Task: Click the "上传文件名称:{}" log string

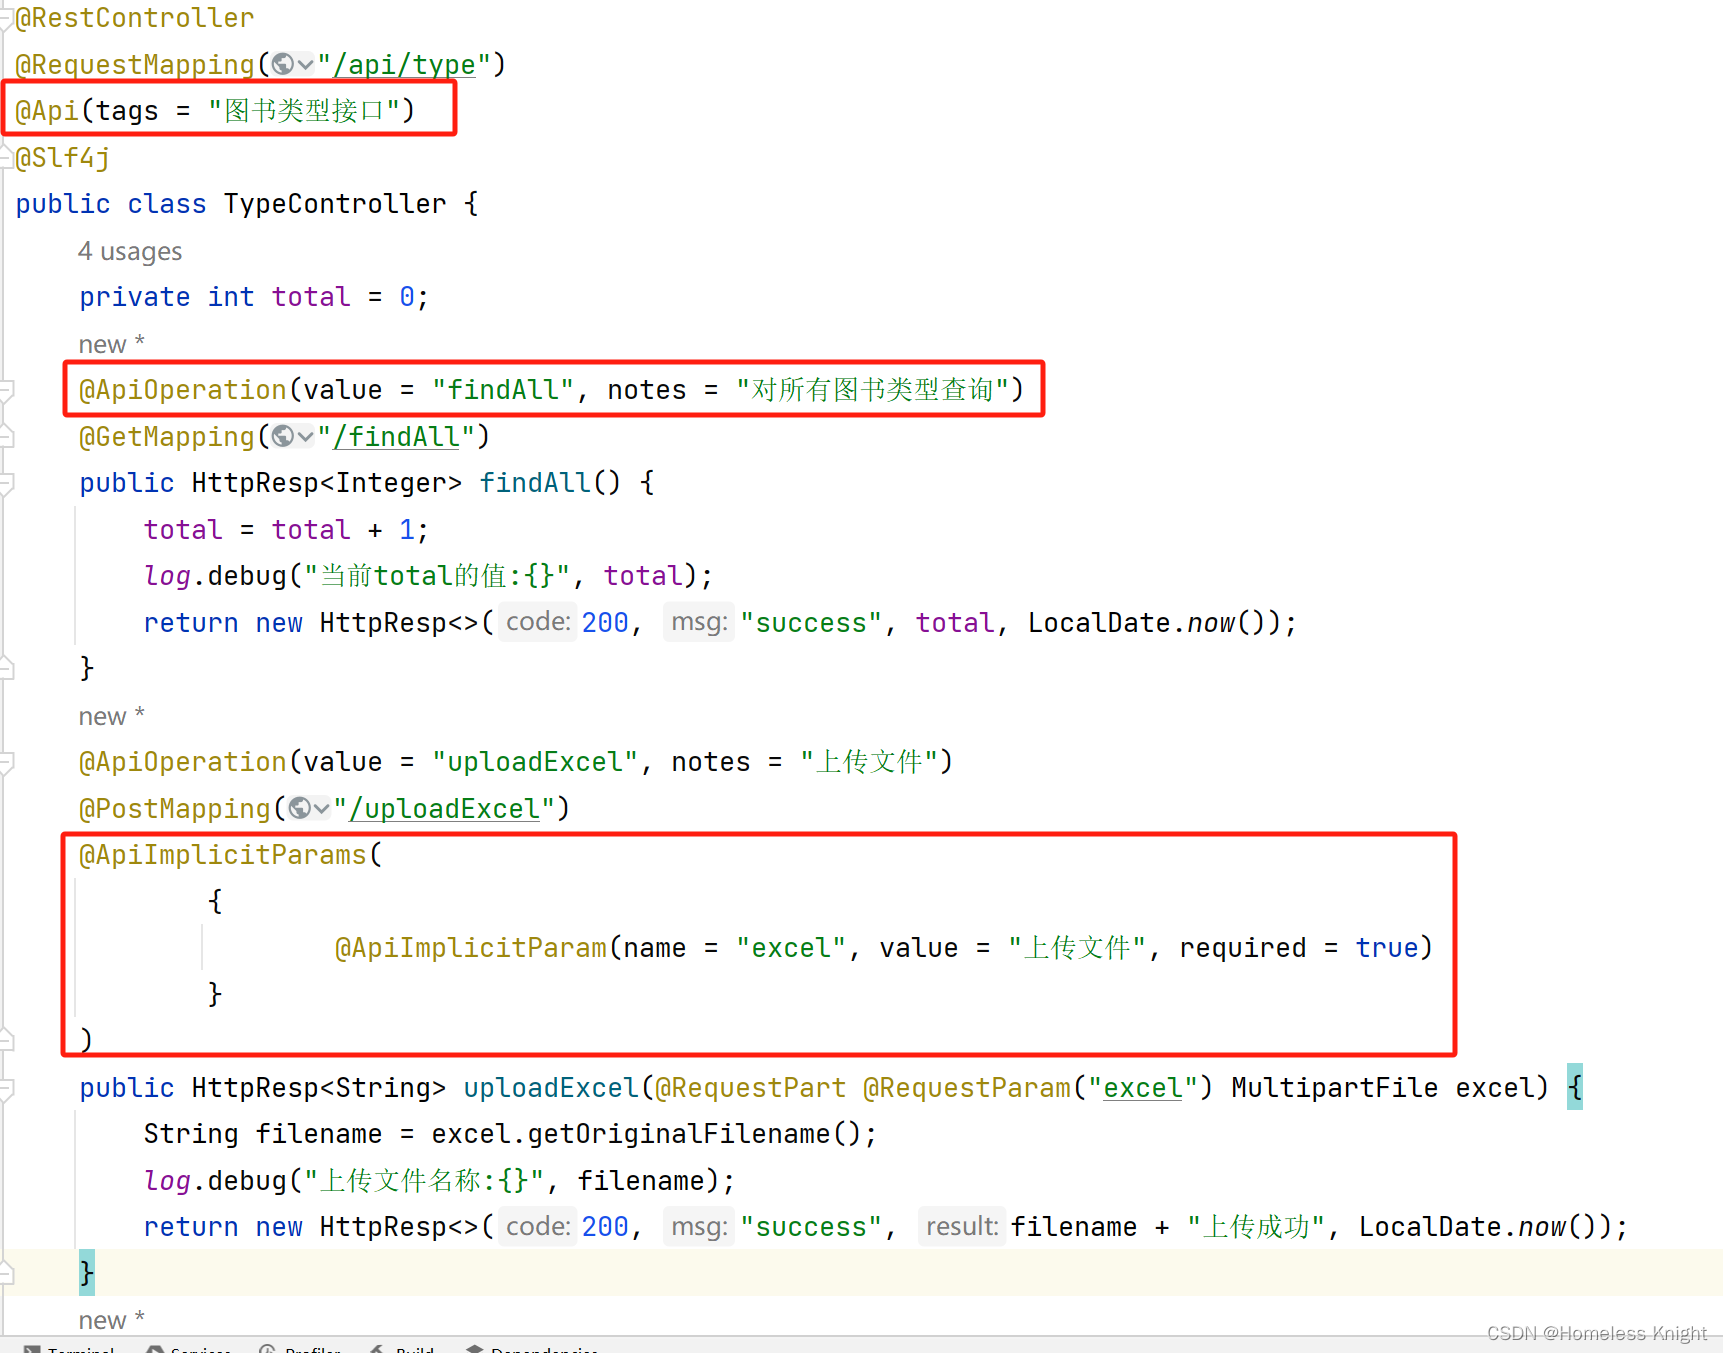Action: (x=424, y=1181)
